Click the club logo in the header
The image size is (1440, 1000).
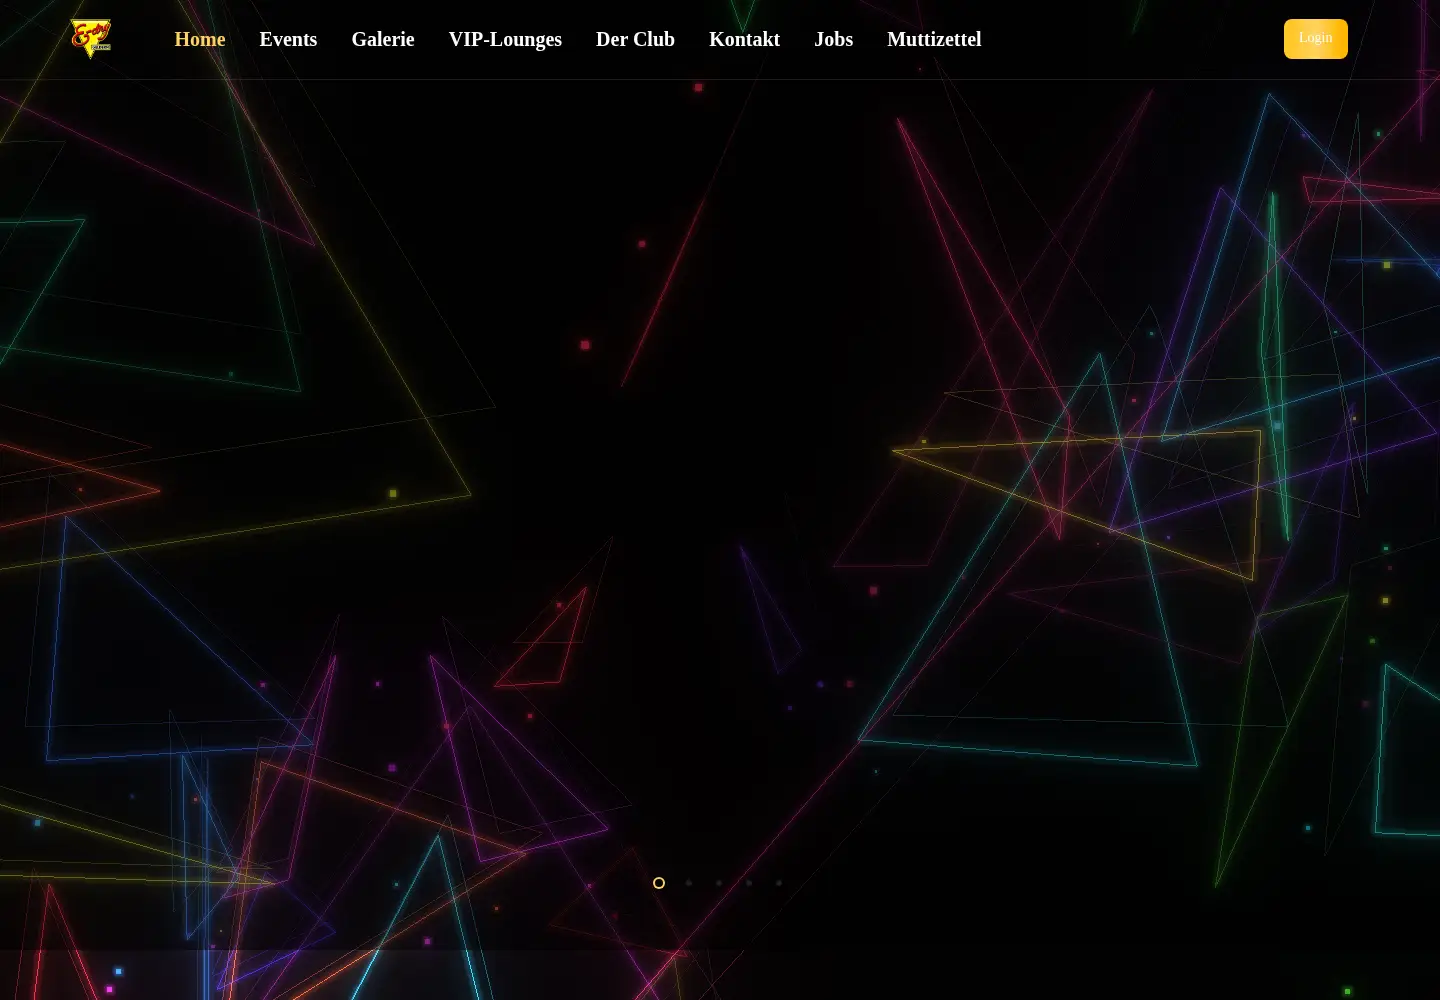pyautogui.click(x=91, y=39)
